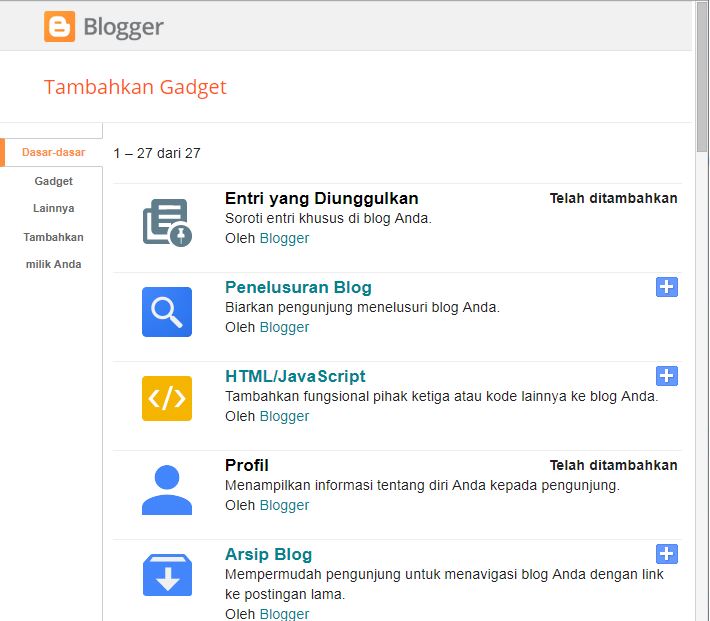
Task: Click description Mempermudah pengunjung untuk menavigasi blog
Action: tap(444, 584)
